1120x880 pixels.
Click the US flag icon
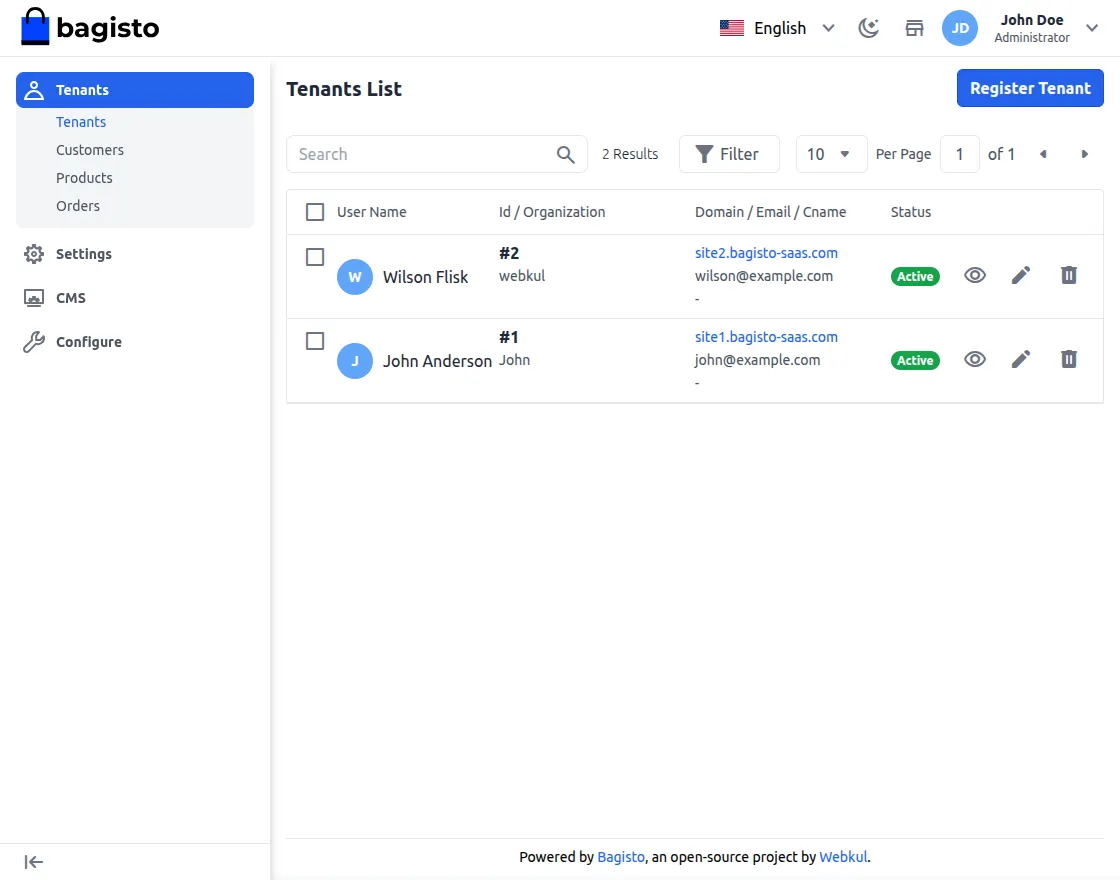coord(731,28)
